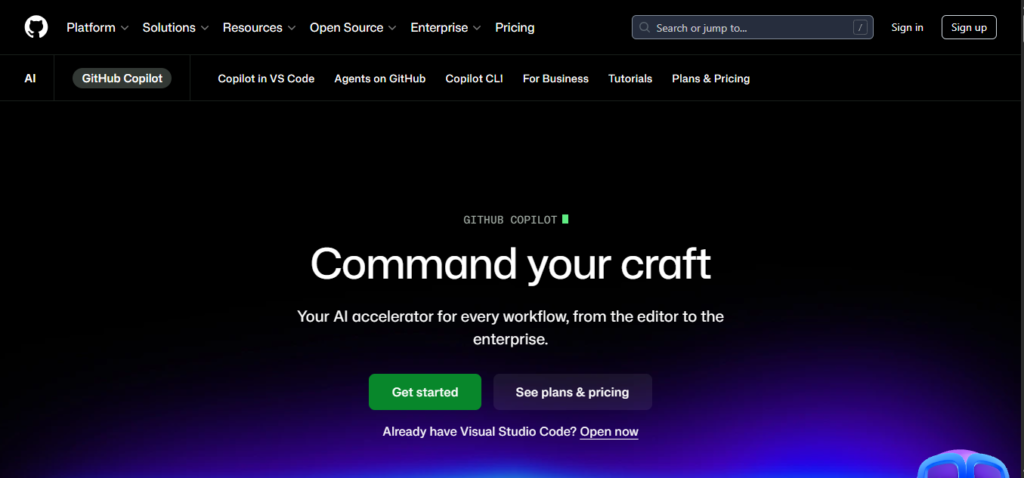Click See plans & pricing button

572,392
